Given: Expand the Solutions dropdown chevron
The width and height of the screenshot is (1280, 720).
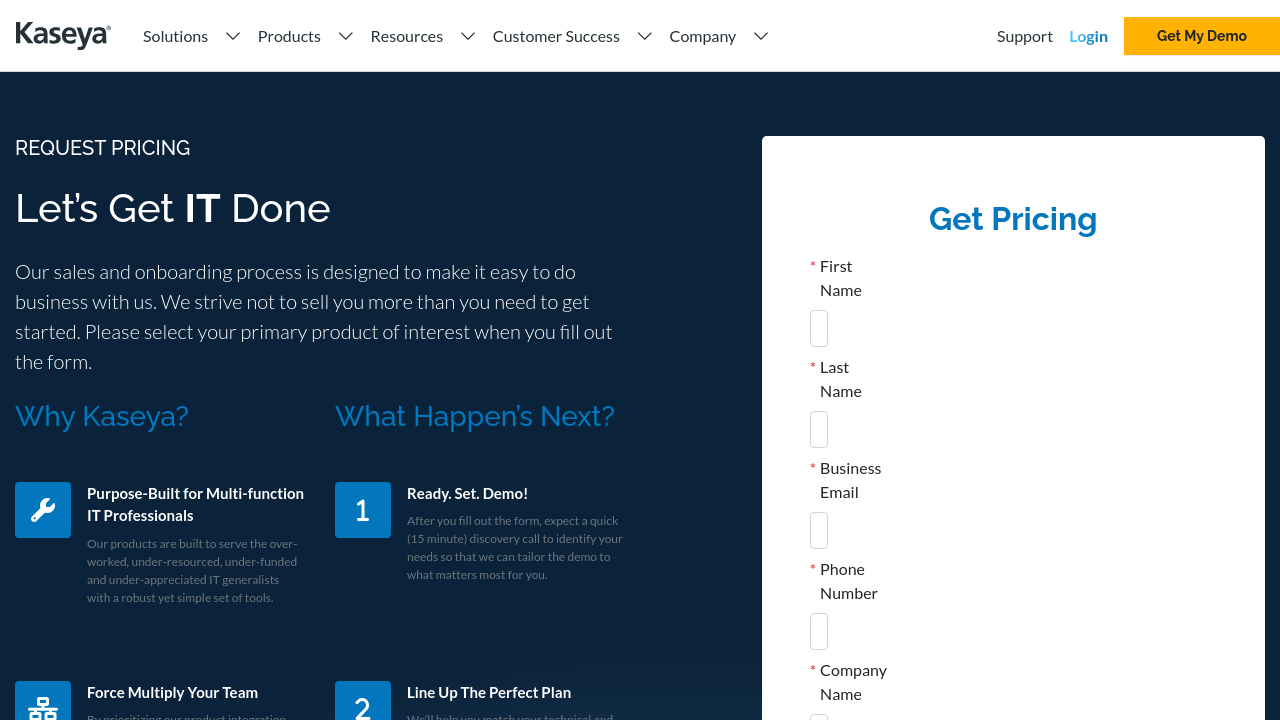Looking at the screenshot, I should point(233,36).
